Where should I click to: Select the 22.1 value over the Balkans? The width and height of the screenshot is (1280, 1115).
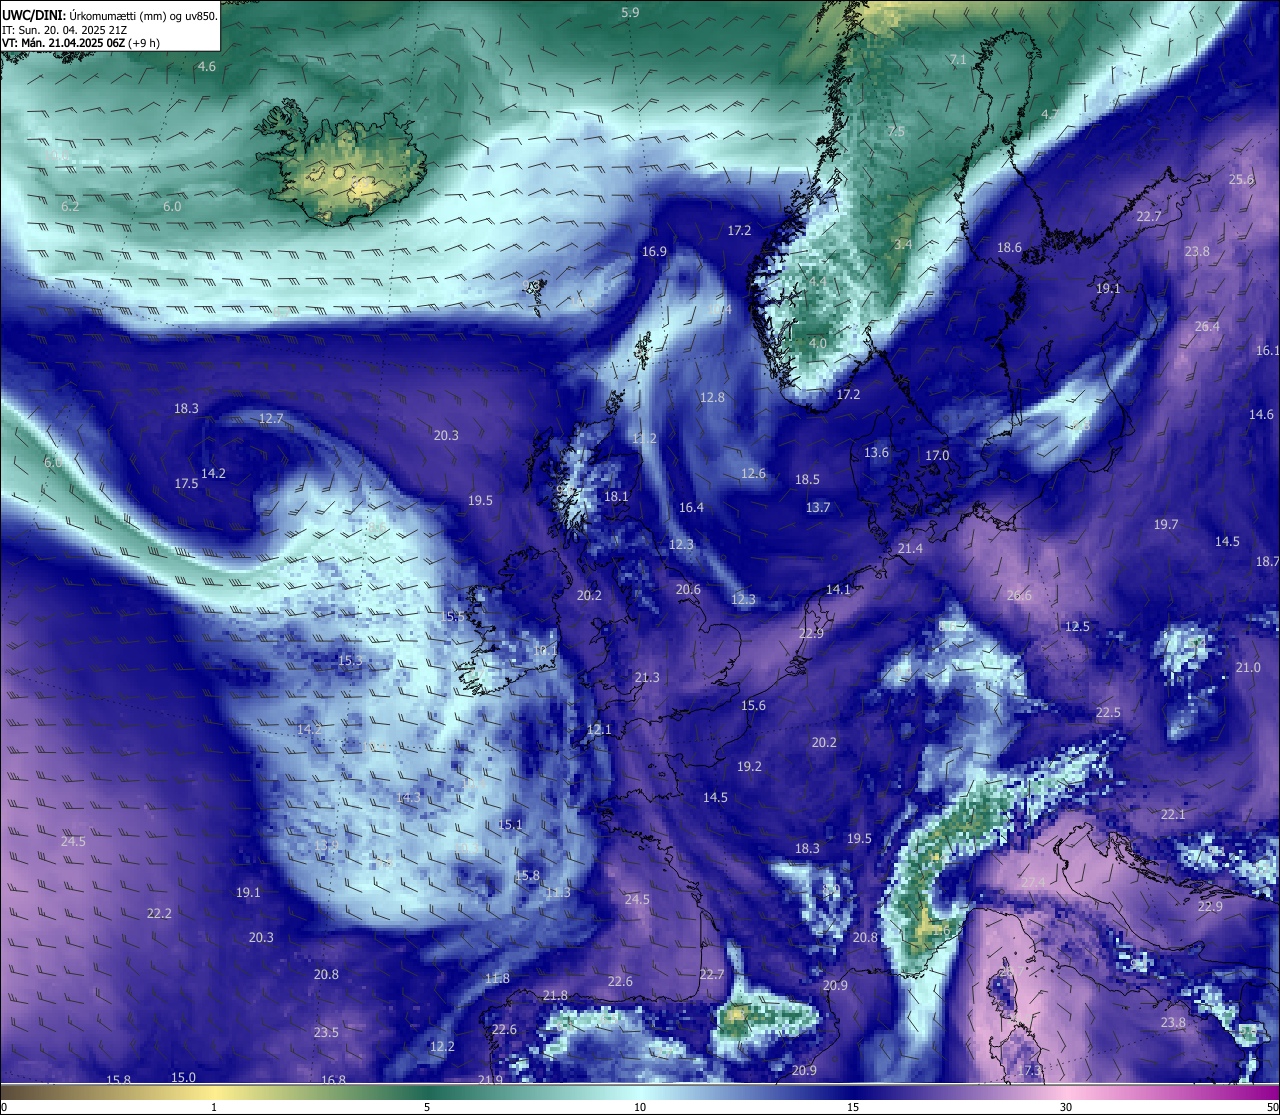click(x=1173, y=815)
